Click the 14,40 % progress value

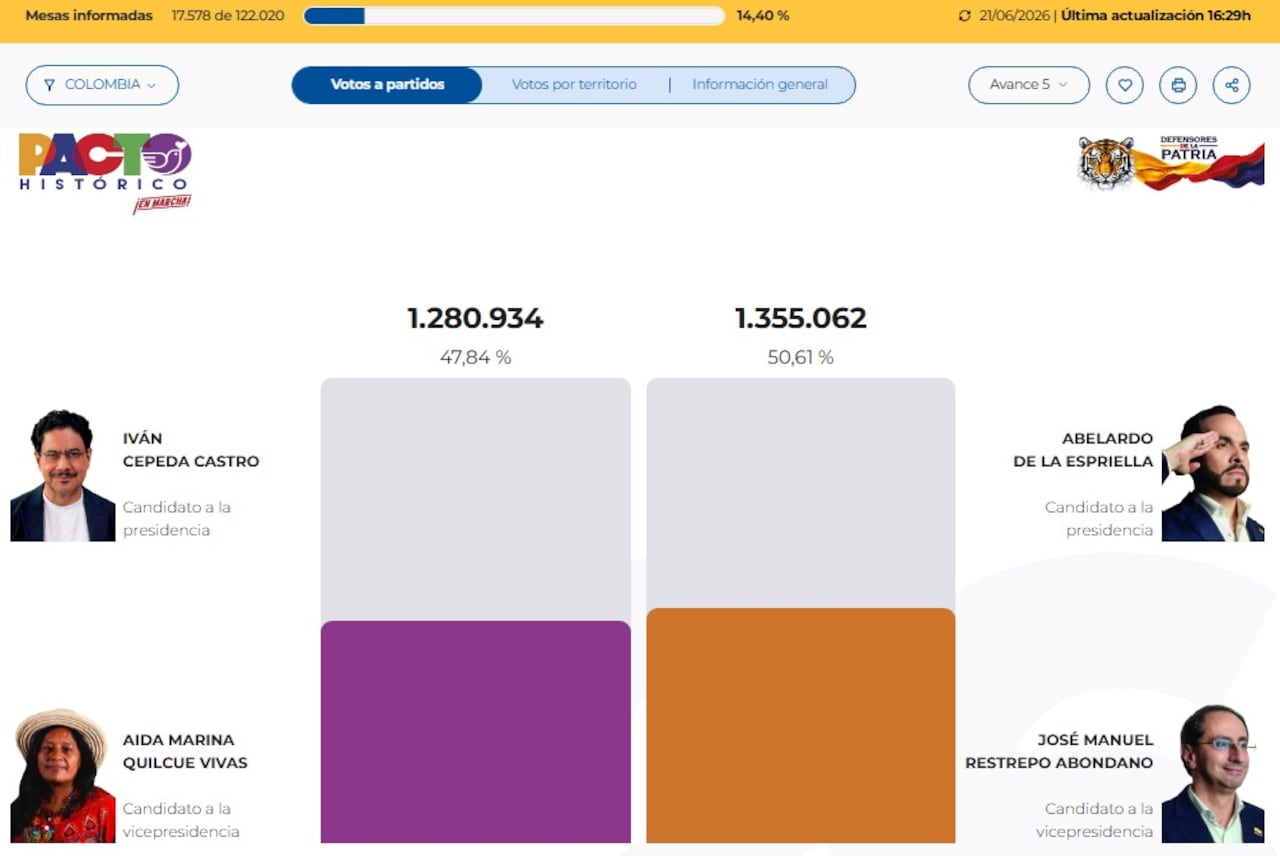pyautogui.click(x=763, y=16)
